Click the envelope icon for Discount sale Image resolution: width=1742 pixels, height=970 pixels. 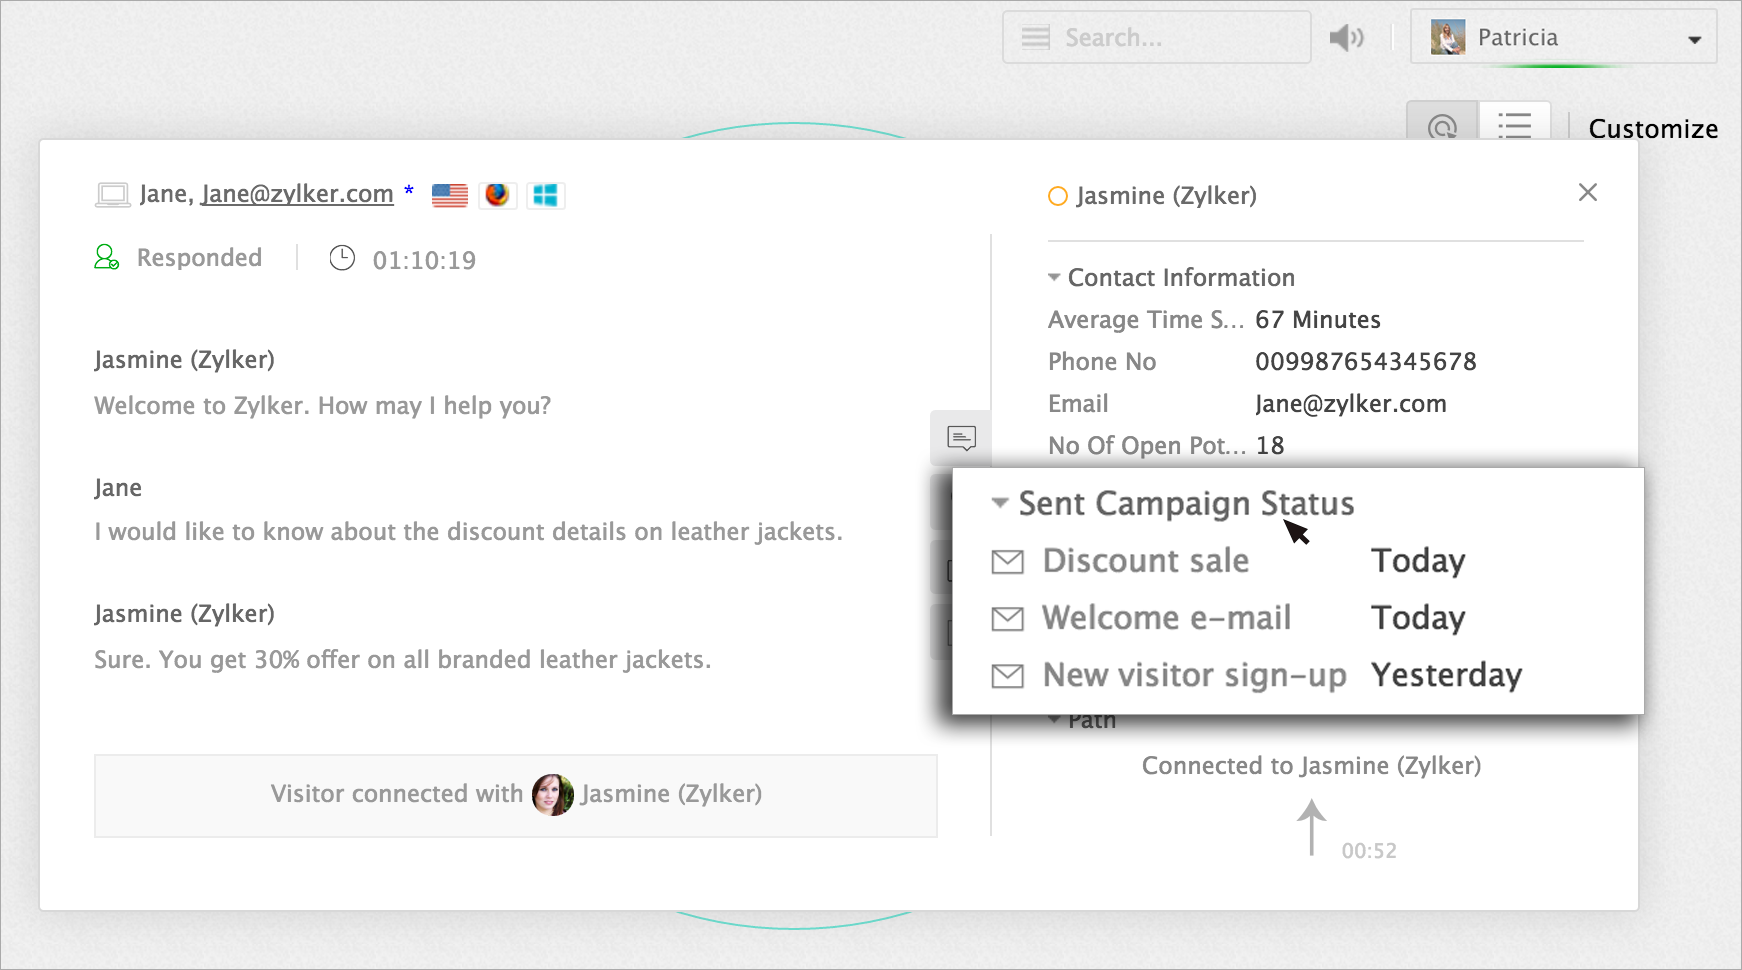[x=1007, y=562]
